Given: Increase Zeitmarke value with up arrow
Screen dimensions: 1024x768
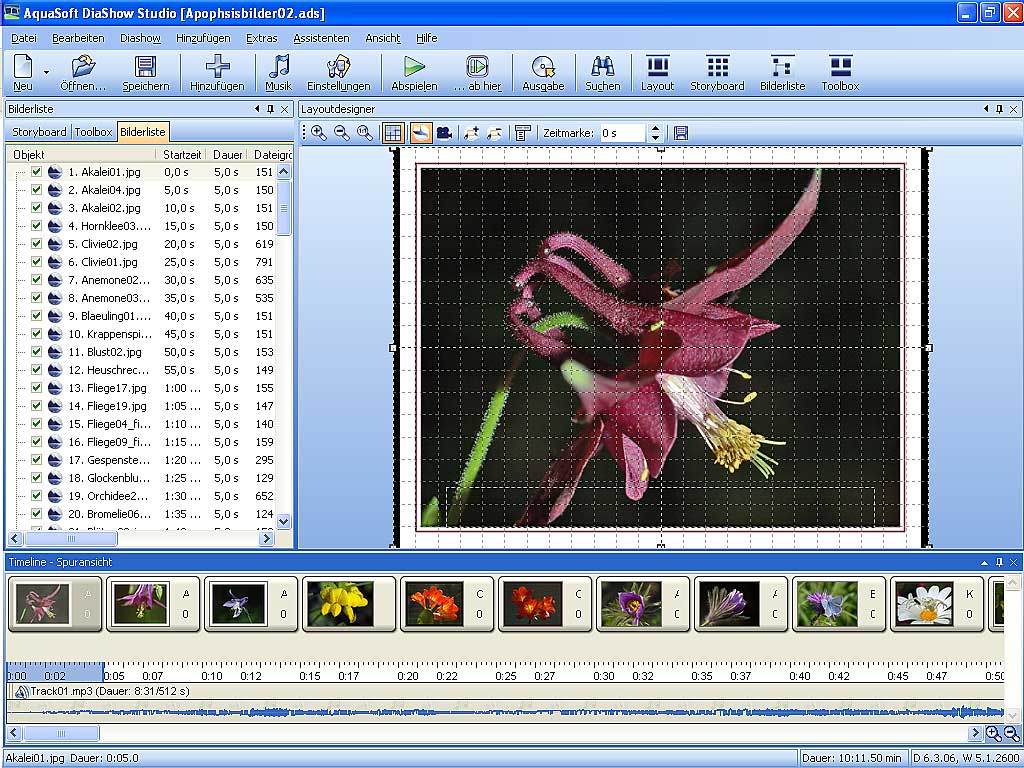Looking at the screenshot, I should [655, 128].
